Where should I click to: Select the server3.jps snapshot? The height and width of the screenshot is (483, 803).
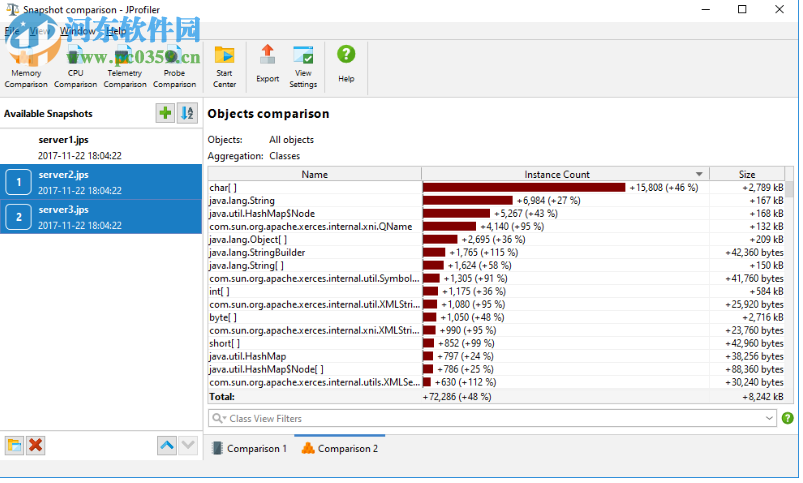(101, 217)
